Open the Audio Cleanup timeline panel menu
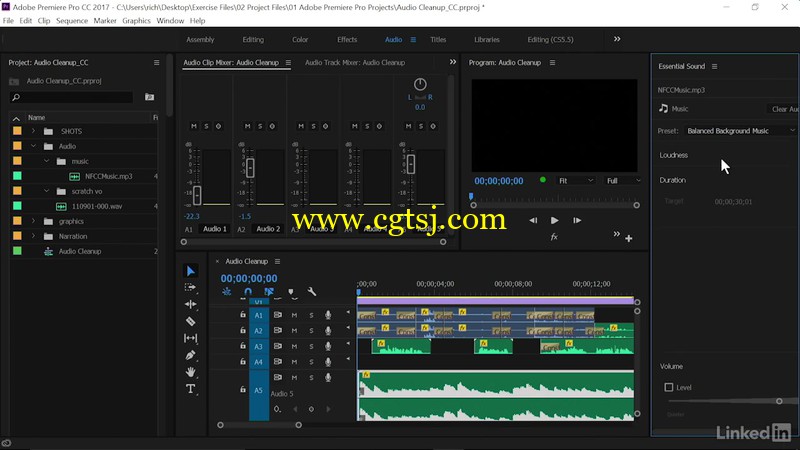The image size is (800, 450). (278, 261)
